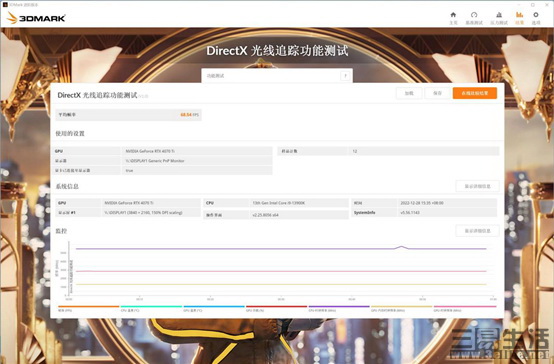This screenshot has width=554, height=364.
Task: Go to the Home (主页) page
Action: point(453,18)
